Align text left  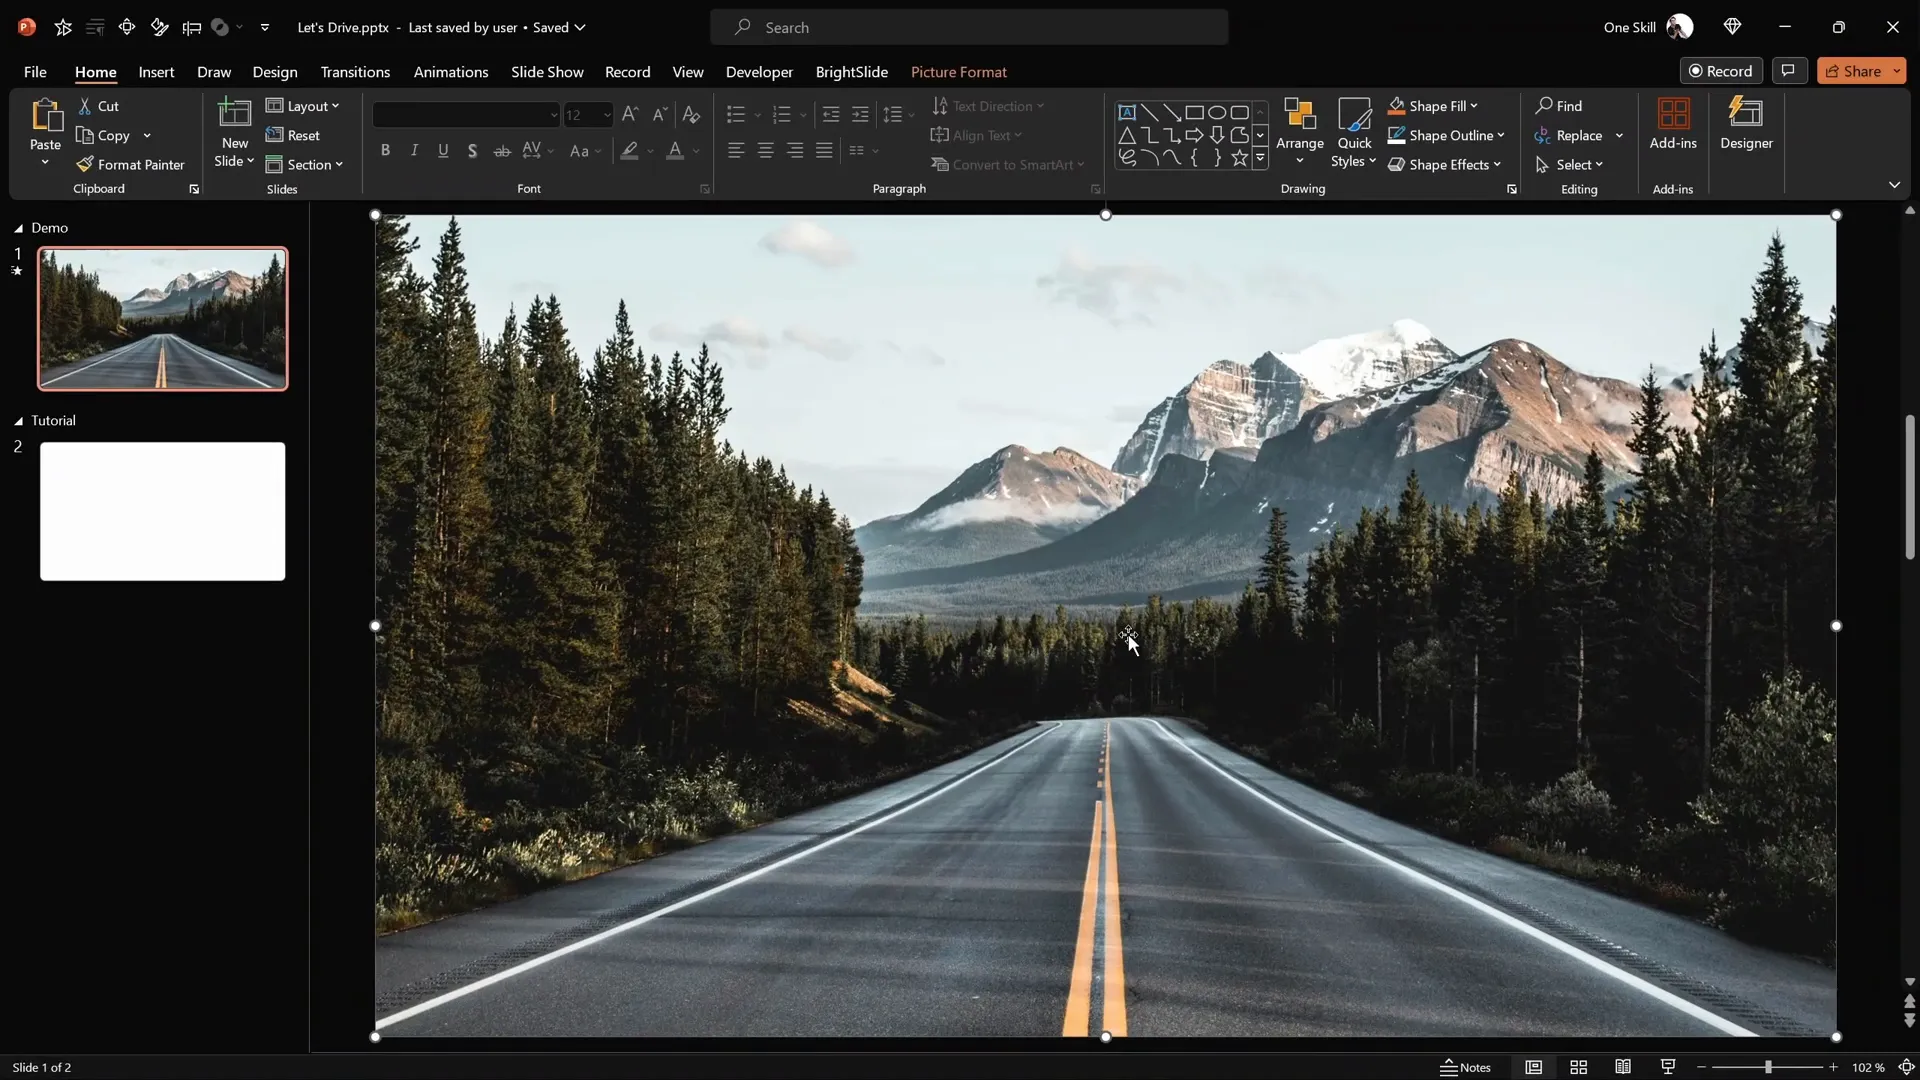tap(736, 151)
